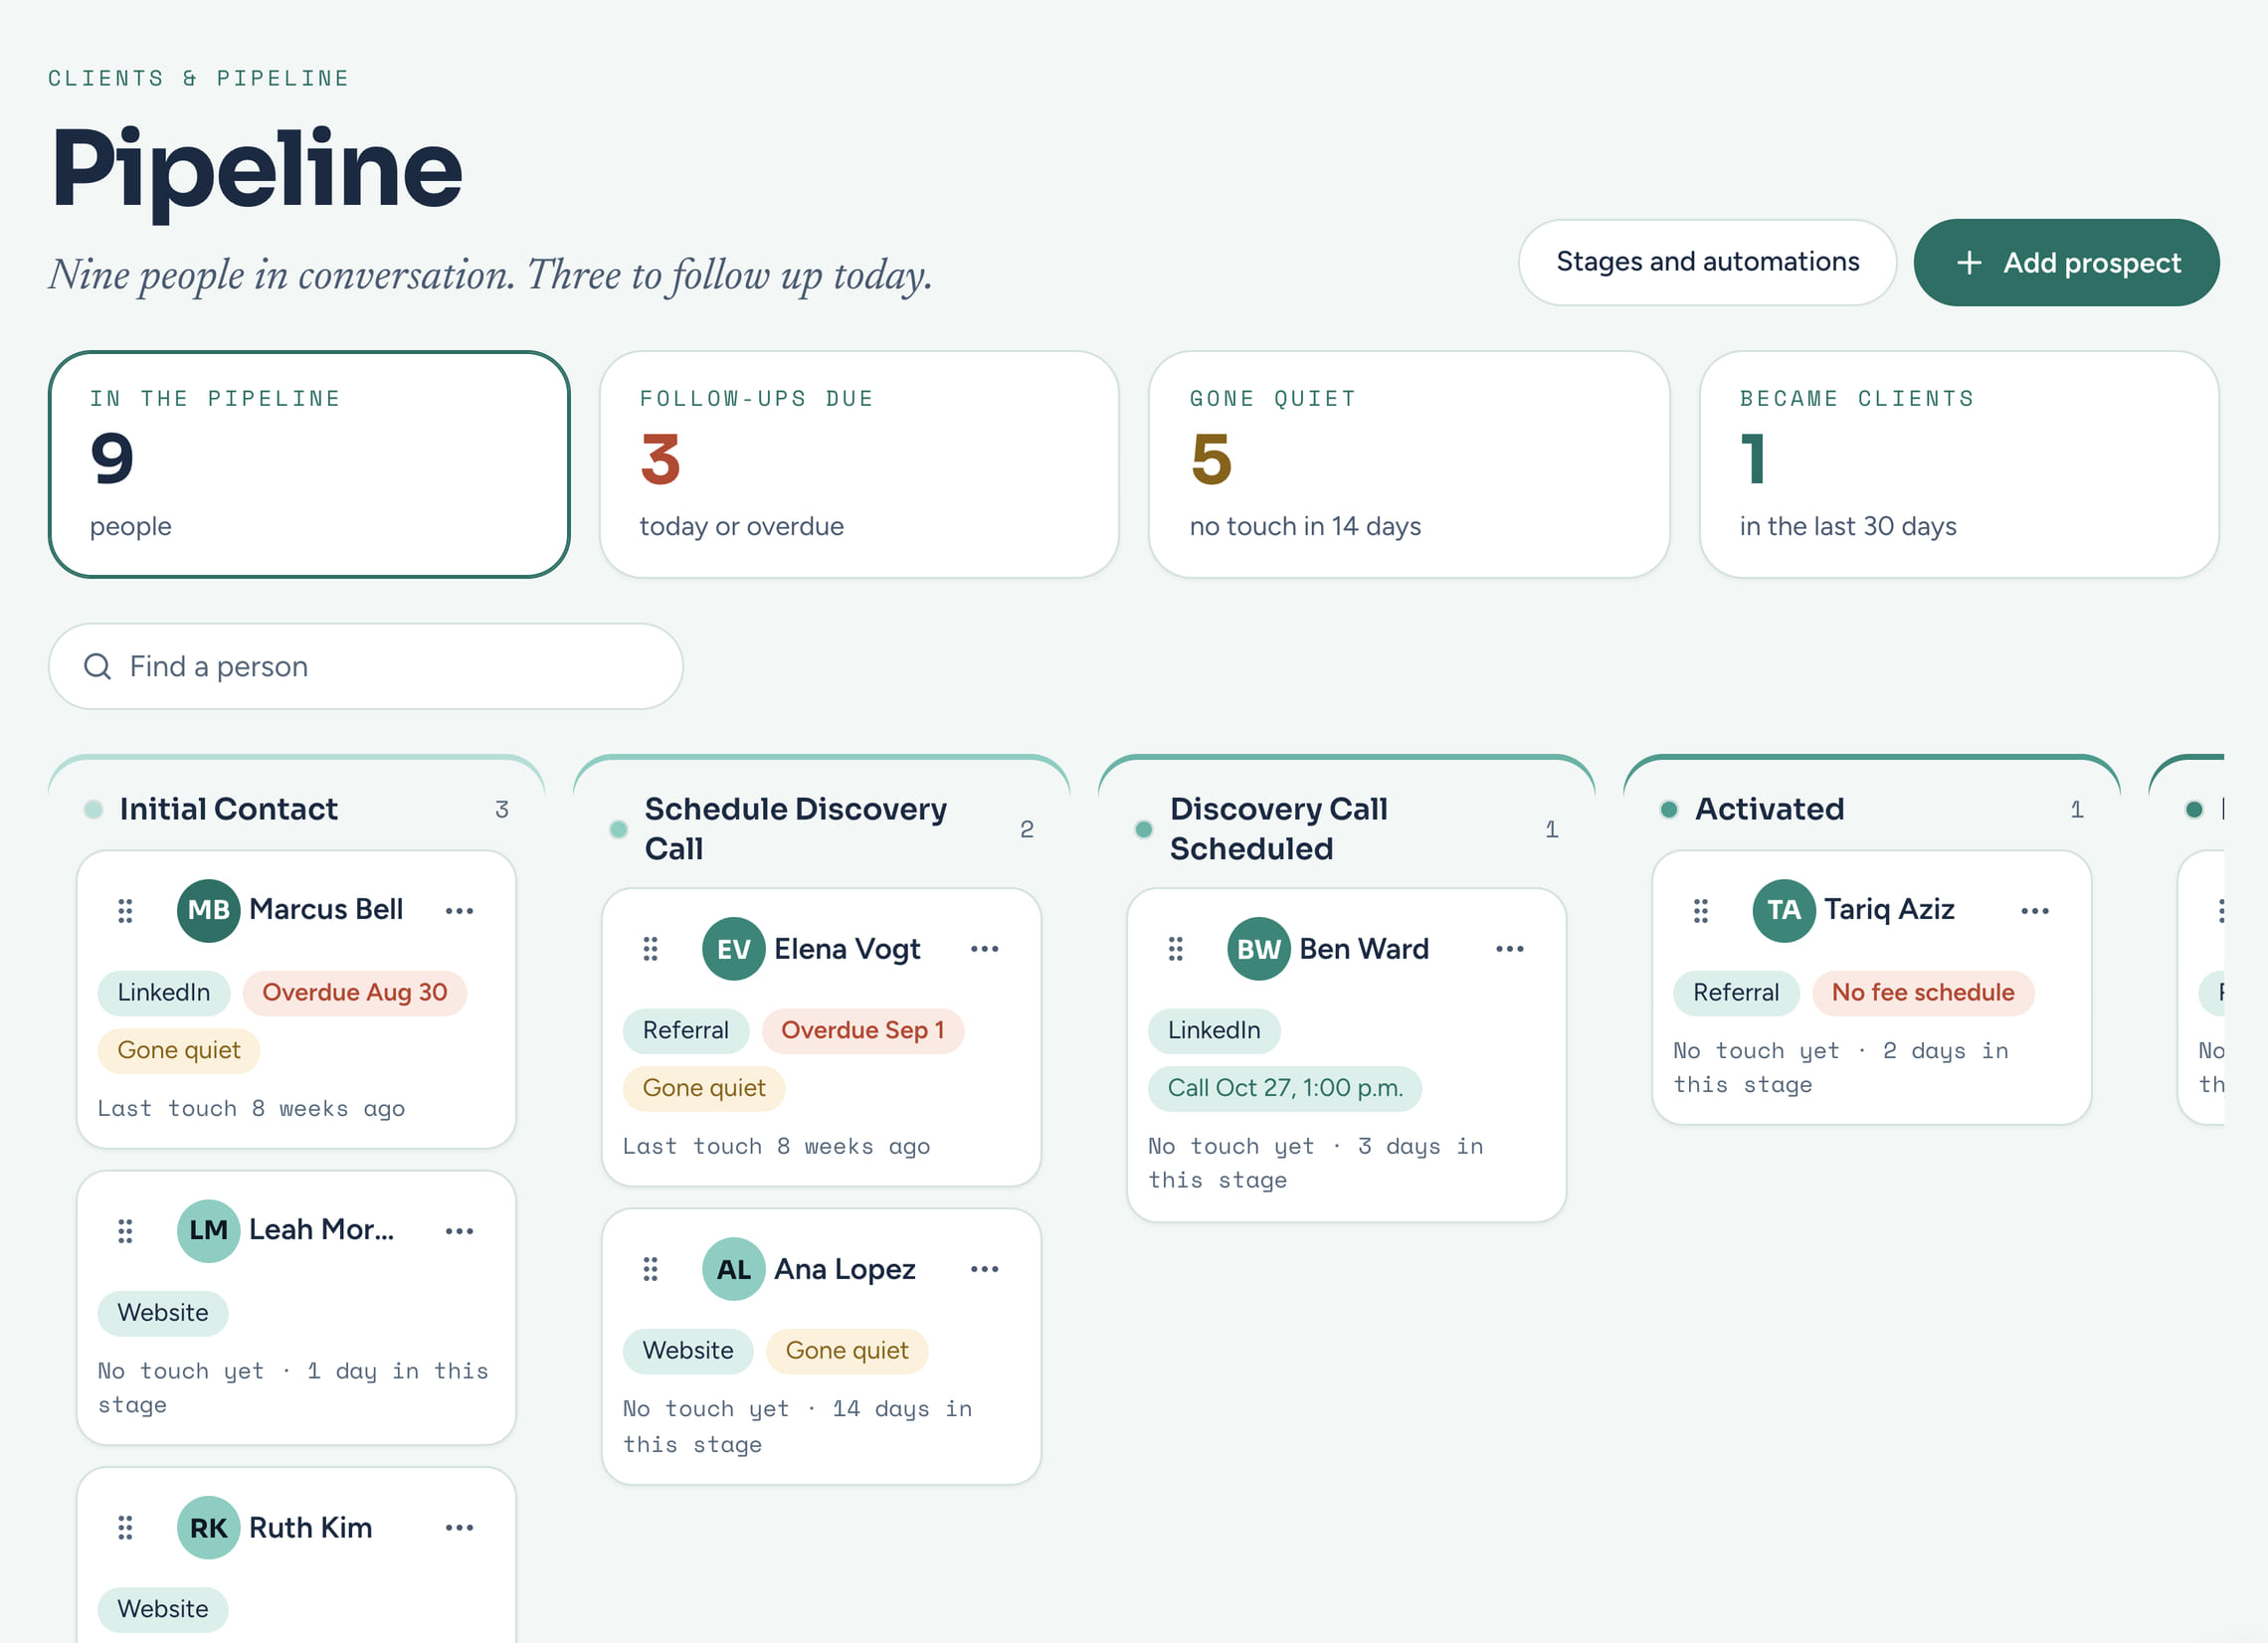Click the Add prospect button
Viewport: 2268px width, 1643px height.
(x=2066, y=262)
